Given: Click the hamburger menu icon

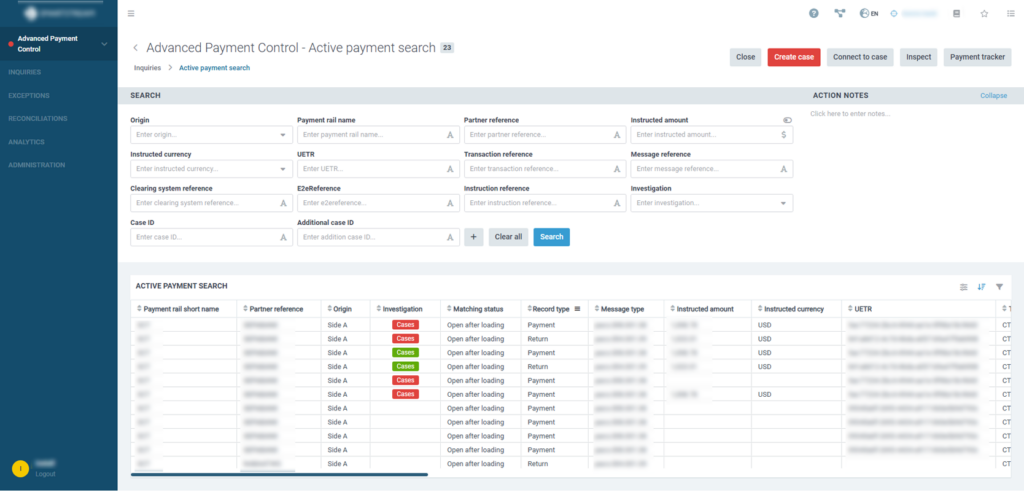Looking at the screenshot, I should 131,14.
